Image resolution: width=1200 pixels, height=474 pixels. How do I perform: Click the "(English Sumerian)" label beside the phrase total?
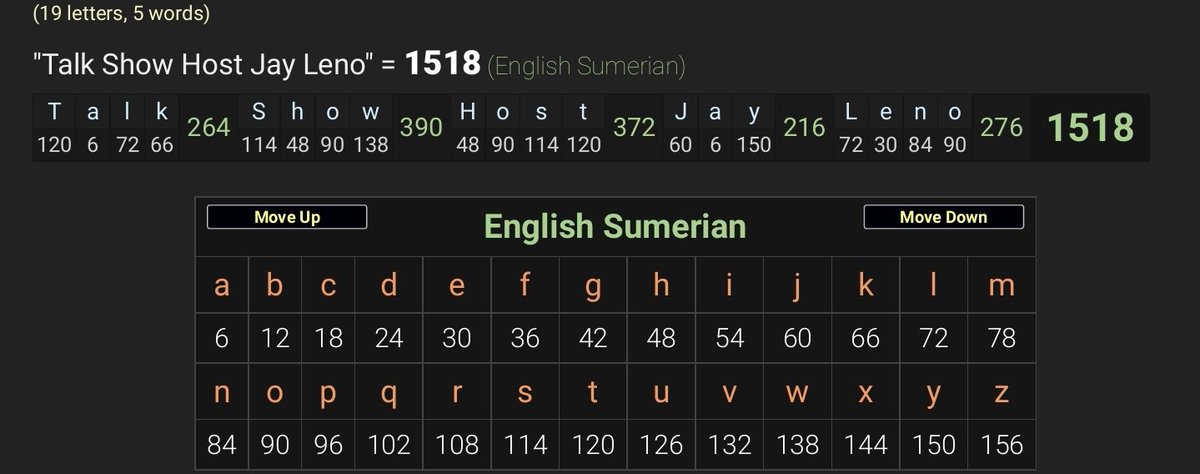586,67
